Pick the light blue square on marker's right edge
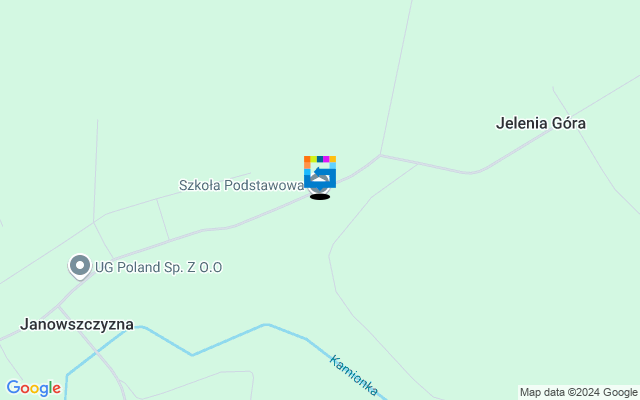This screenshot has width=640, height=400. tap(333, 165)
